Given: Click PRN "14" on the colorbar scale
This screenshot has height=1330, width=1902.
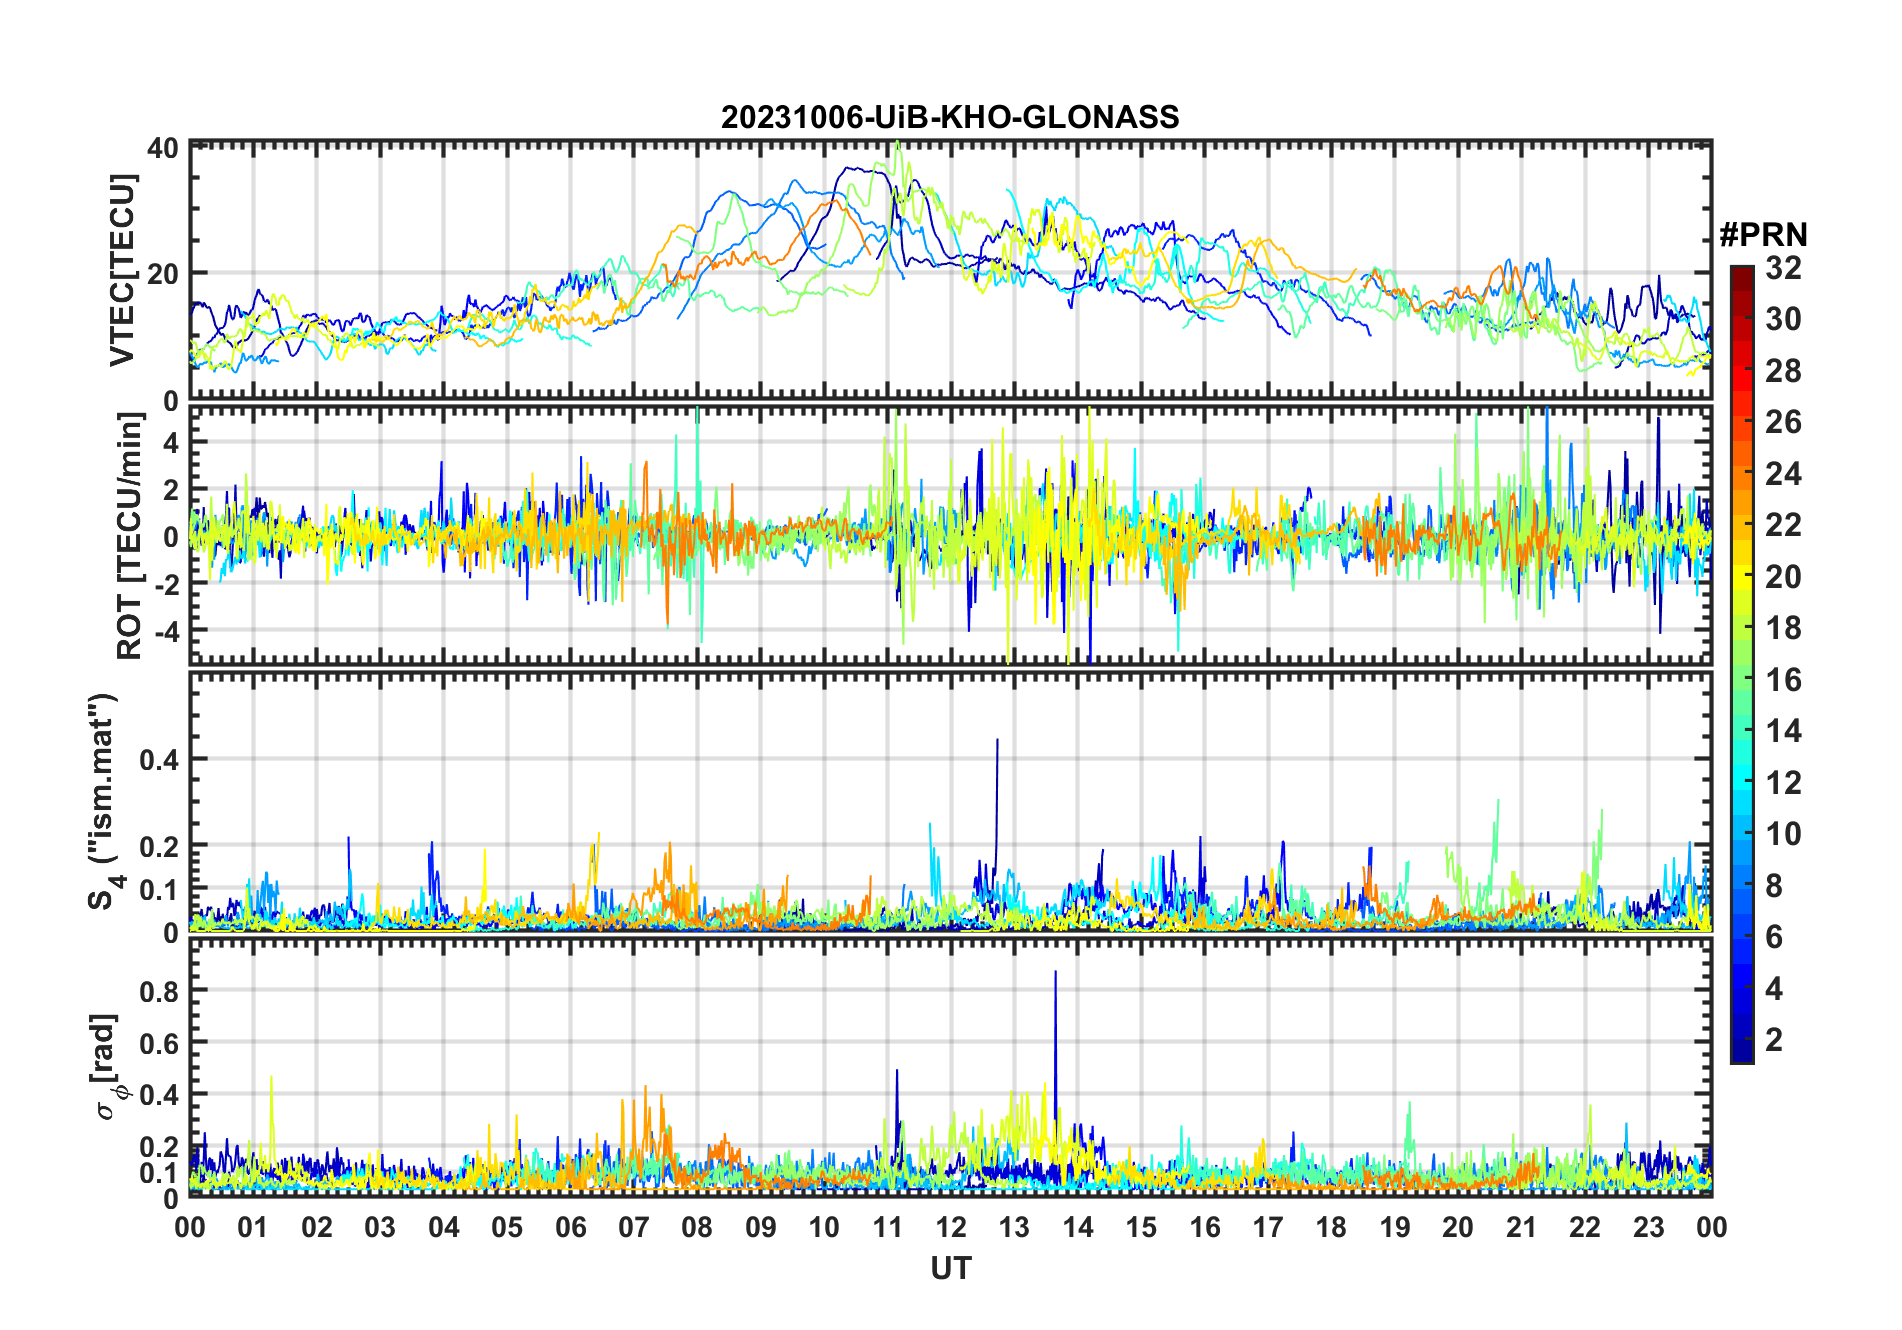Looking at the screenshot, I should [x=1784, y=731].
